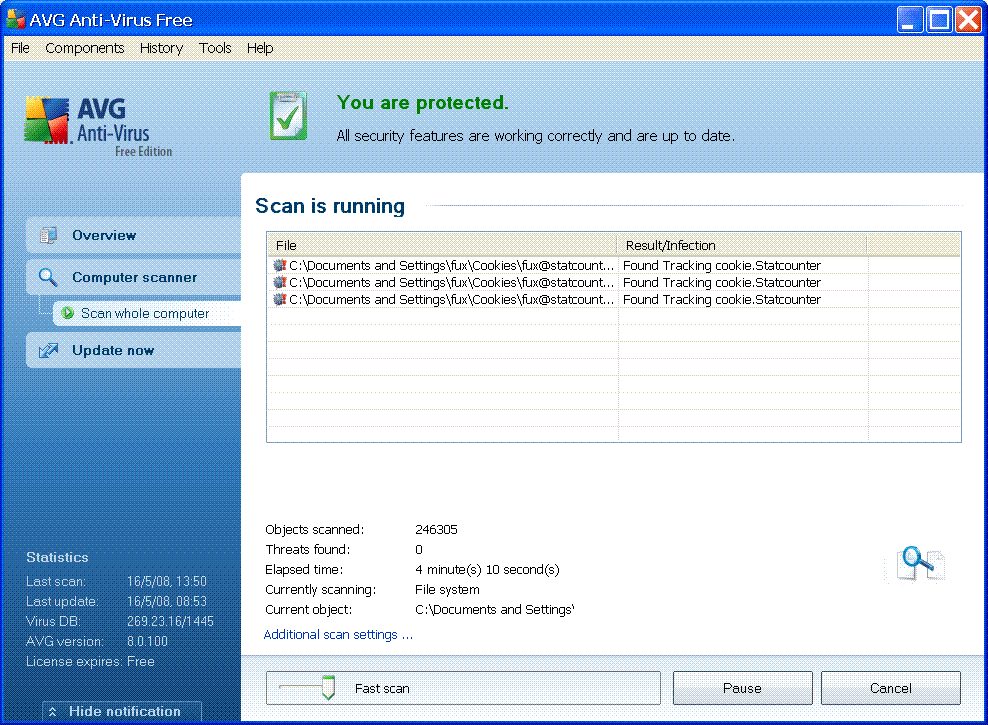Click second row's Found Tracking cookie result
Viewport: 988px width, 725px height.
[x=722, y=282]
